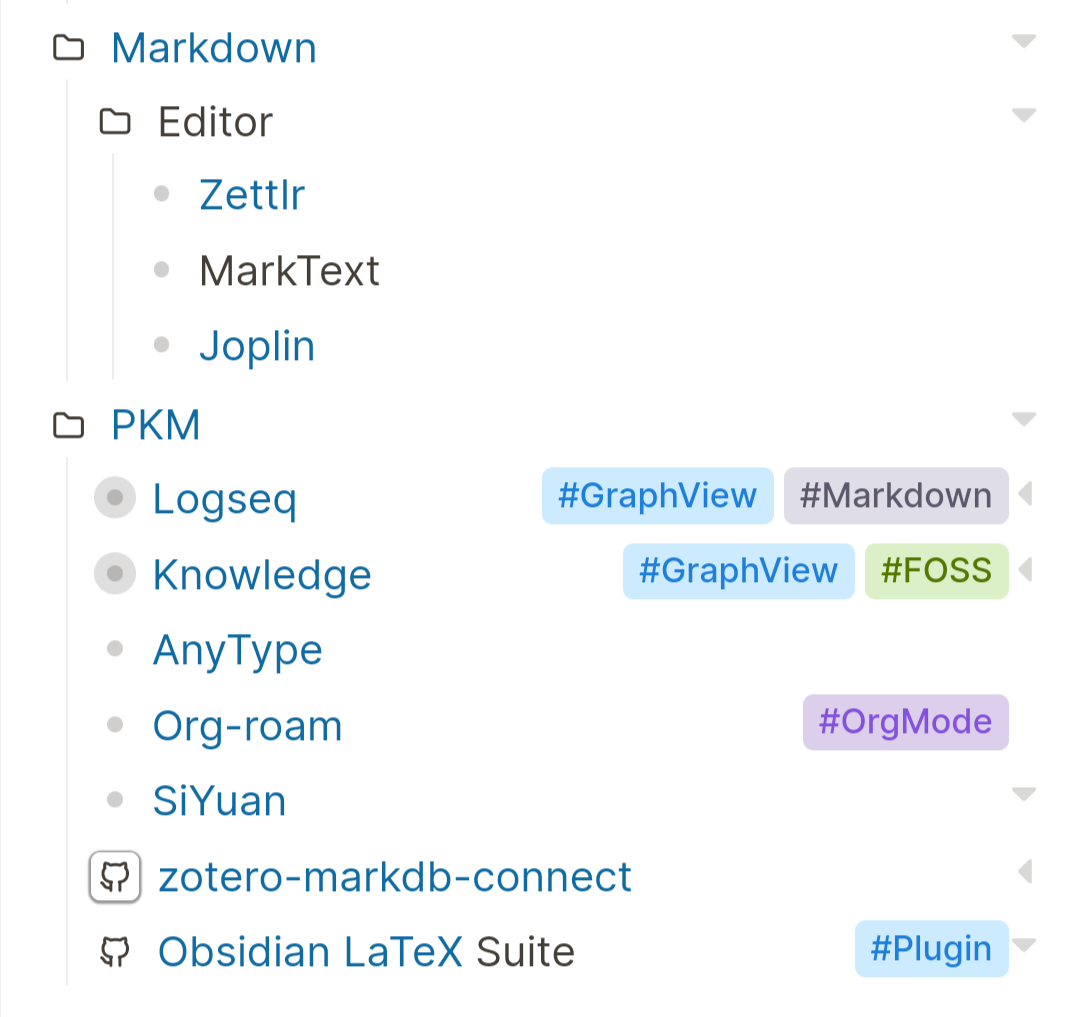1080x1017 pixels.
Task: Collapse the Markdown section arrow
Action: pos(1024,41)
